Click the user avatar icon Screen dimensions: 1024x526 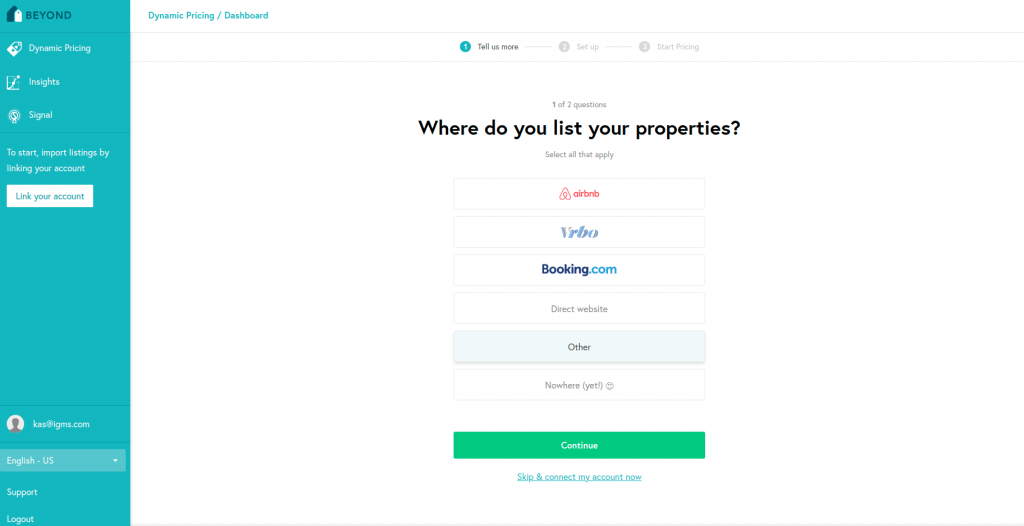point(15,424)
